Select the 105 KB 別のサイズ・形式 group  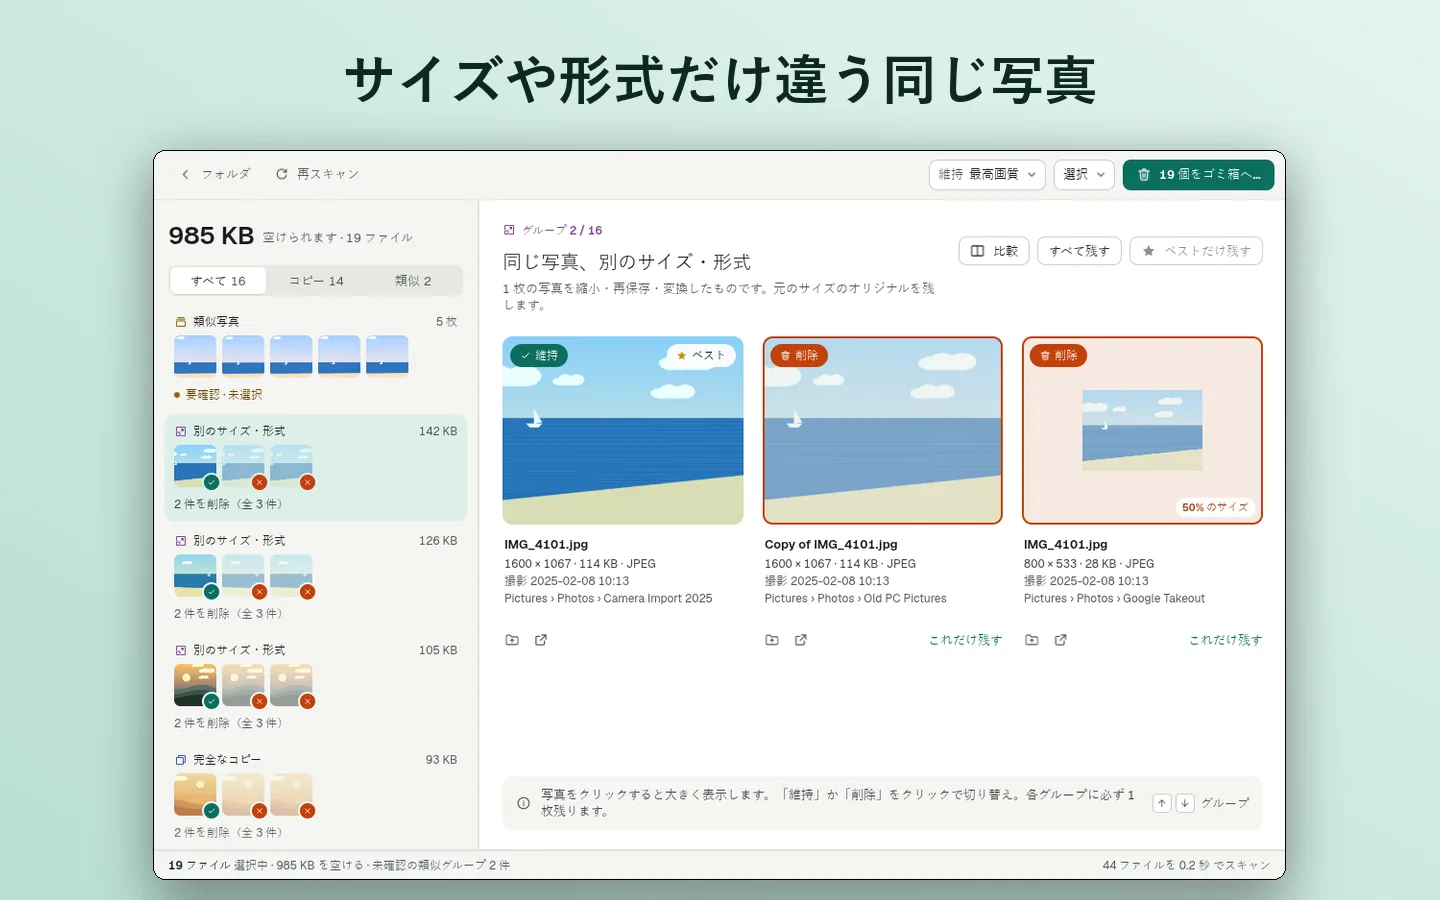(x=316, y=686)
